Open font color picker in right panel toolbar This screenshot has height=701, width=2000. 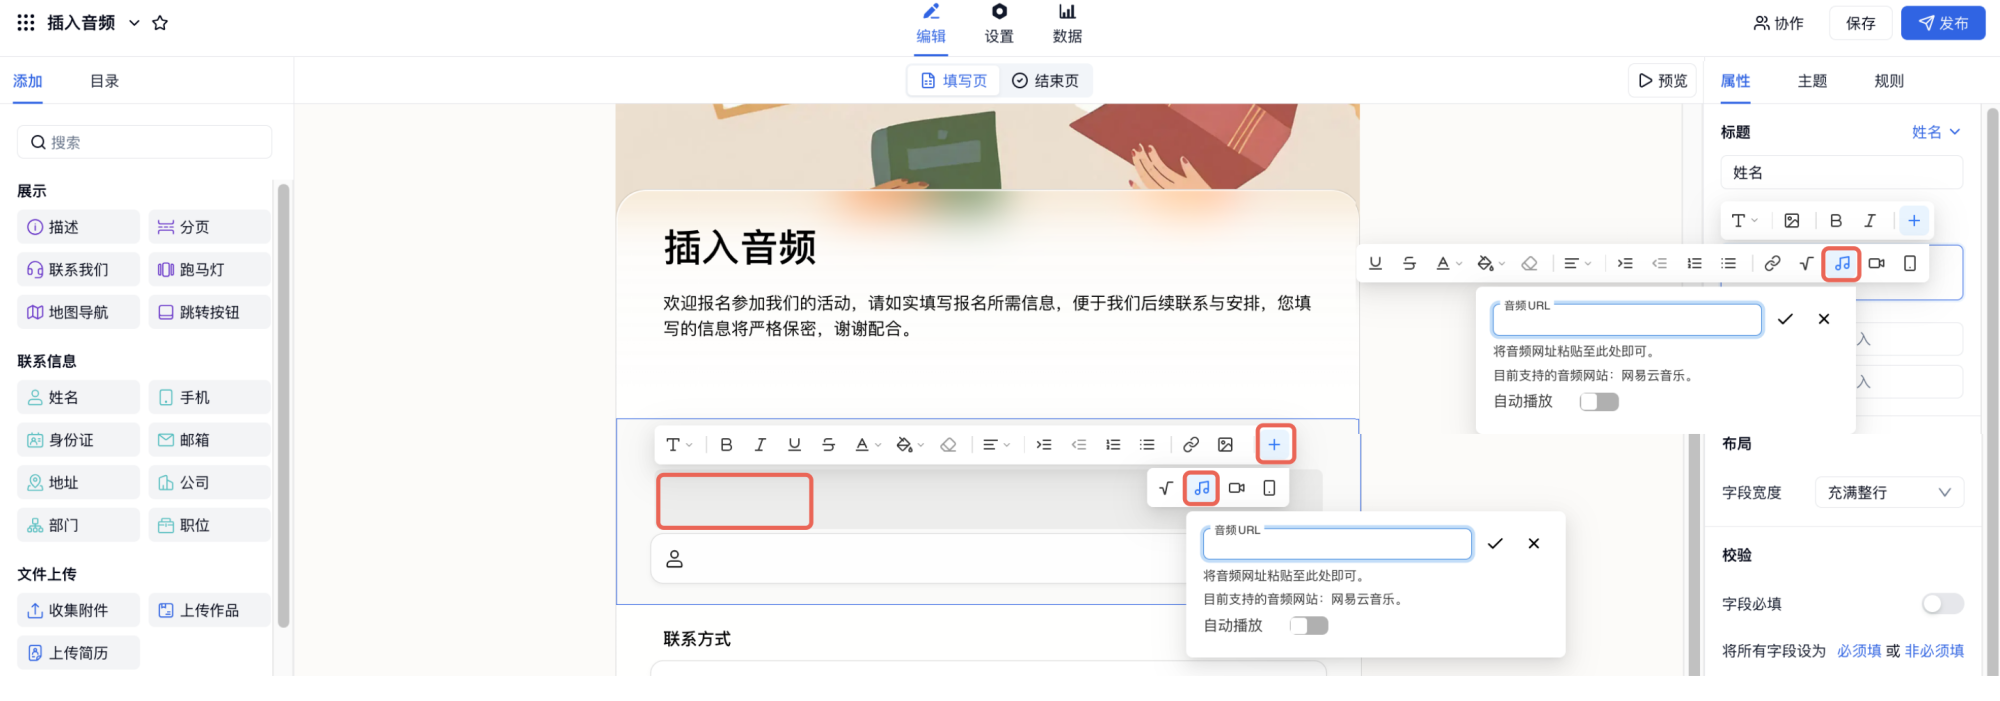point(1447,263)
